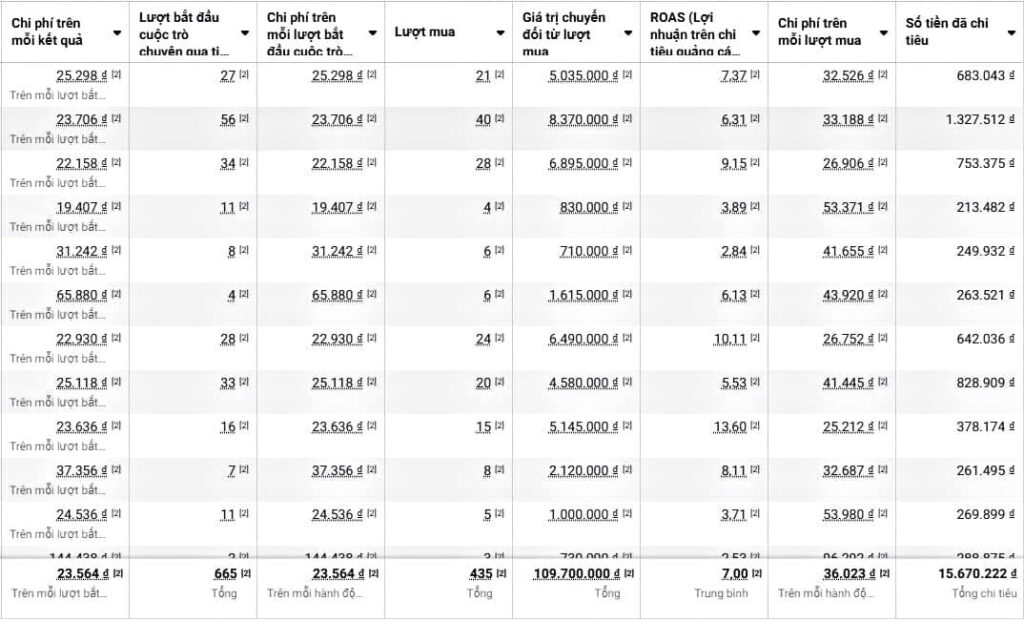Click the footnote icon beside 5.035.000 đ
Screen dimensions: 1024x622
[x=627, y=75]
